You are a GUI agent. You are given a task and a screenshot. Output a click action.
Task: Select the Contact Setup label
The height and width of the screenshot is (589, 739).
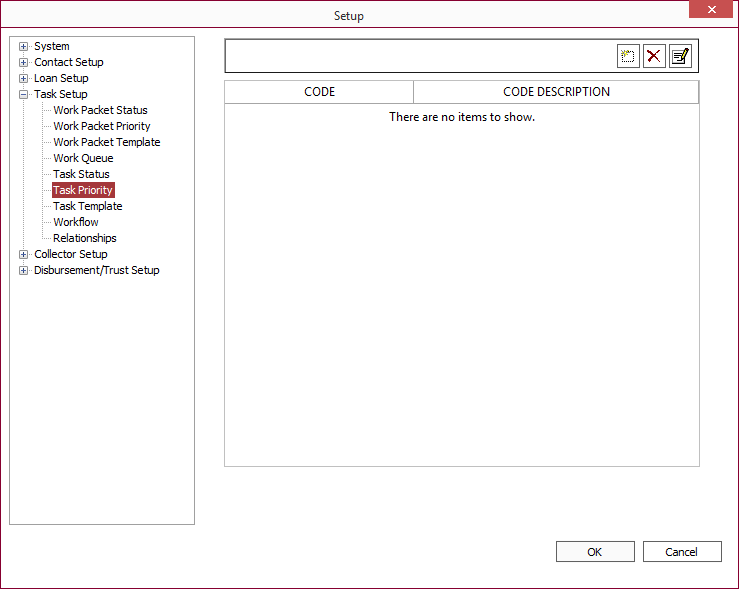pyautogui.click(x=69, y=62)
